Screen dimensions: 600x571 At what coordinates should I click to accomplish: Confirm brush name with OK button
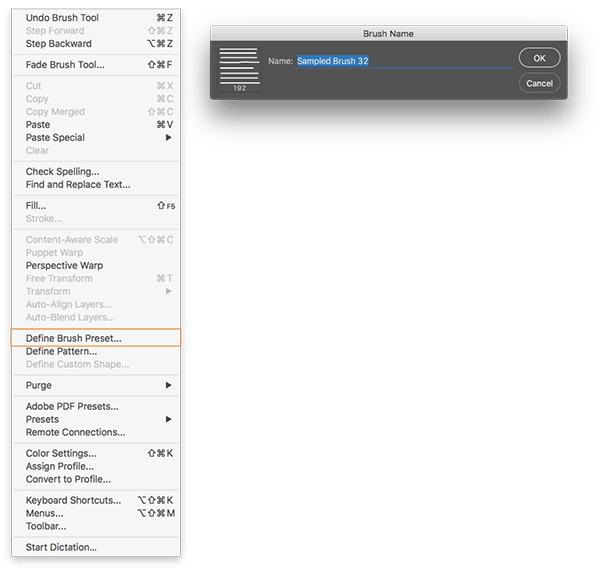coord(540,58)
